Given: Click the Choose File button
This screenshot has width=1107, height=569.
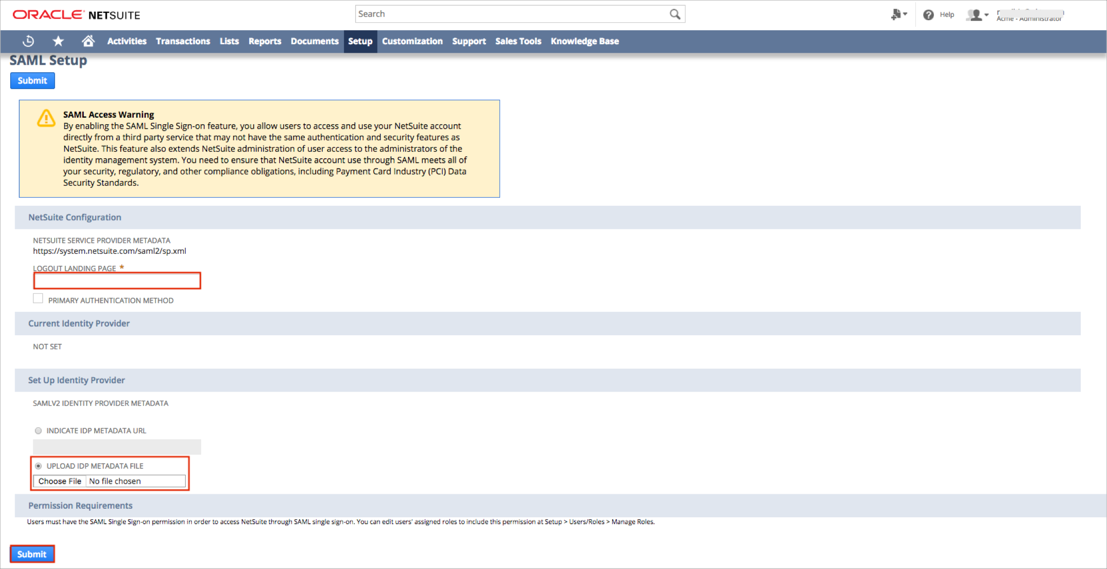Looking at the screenshot, I should (x=60, y=481).
